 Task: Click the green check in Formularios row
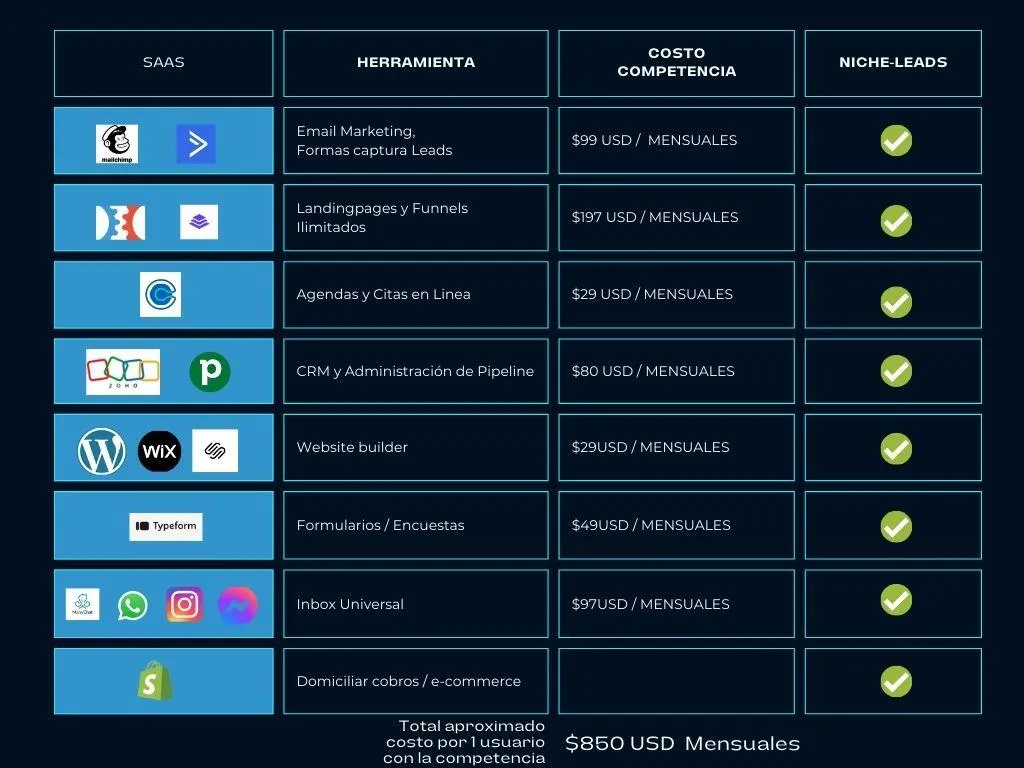(896, 526)
